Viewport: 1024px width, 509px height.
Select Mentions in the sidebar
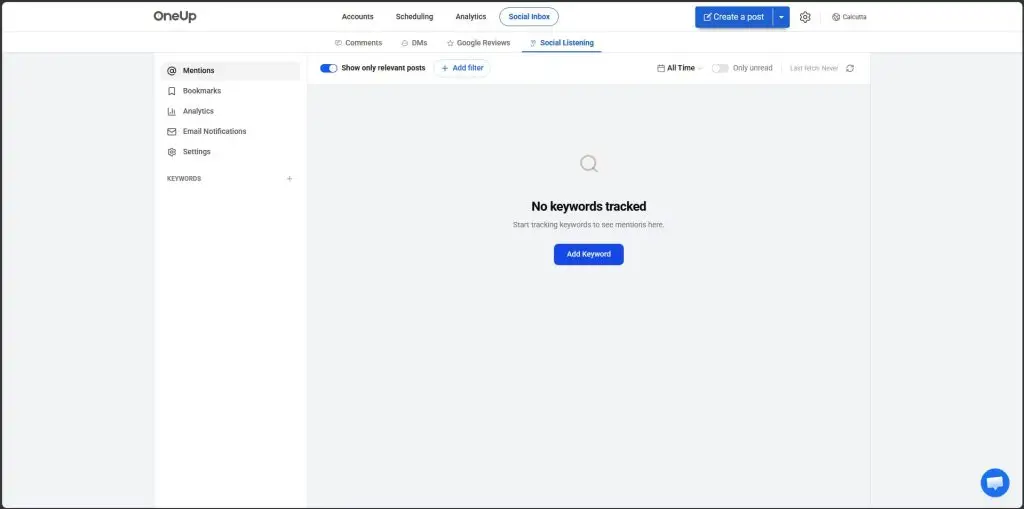pyautogui.click(x=230, y=71)
